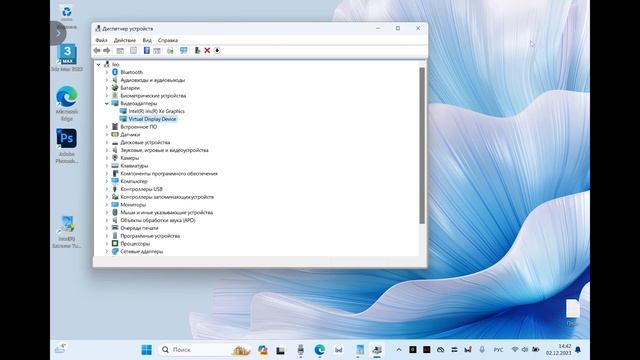Expand Аудиовходы и аудиовыходы category
The image size is (640, 360).
pyautogui.click(x=107, y=80)
